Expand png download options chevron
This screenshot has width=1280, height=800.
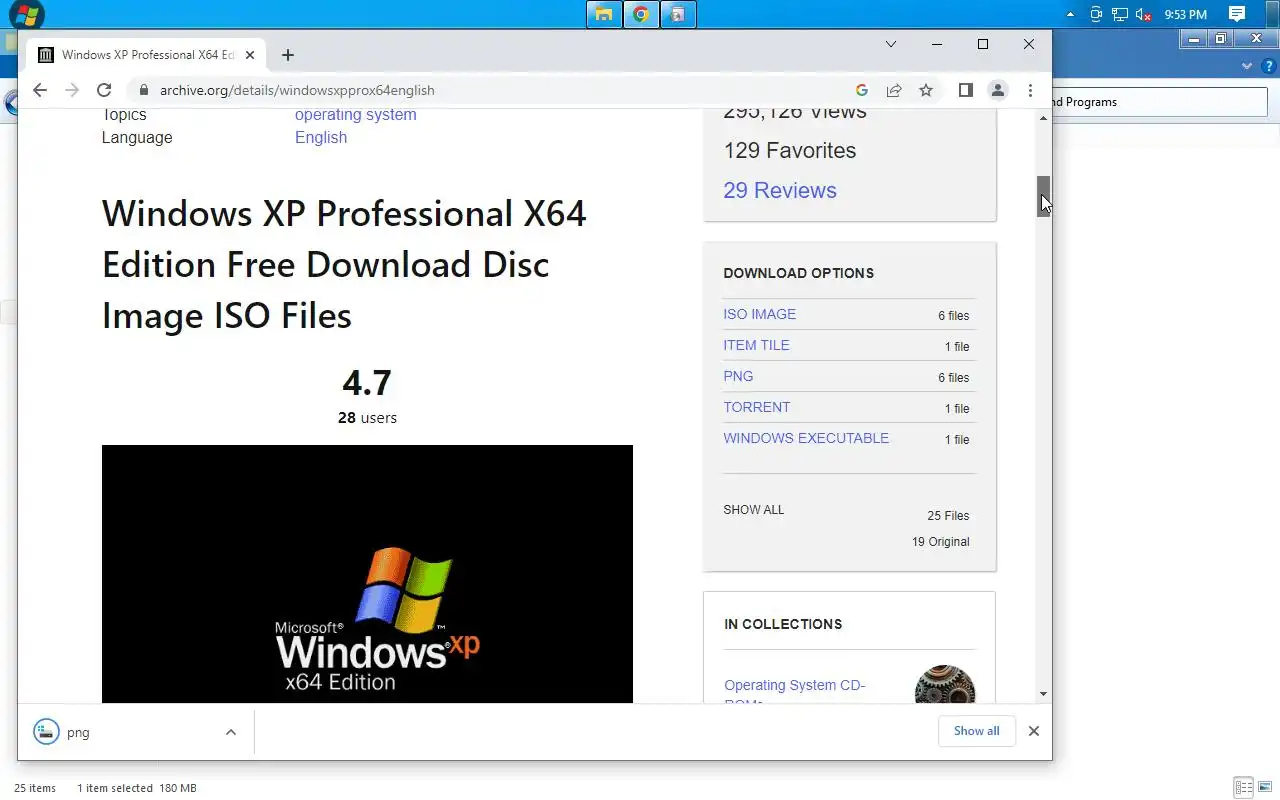pyautogui.click(x=231, y=732)
